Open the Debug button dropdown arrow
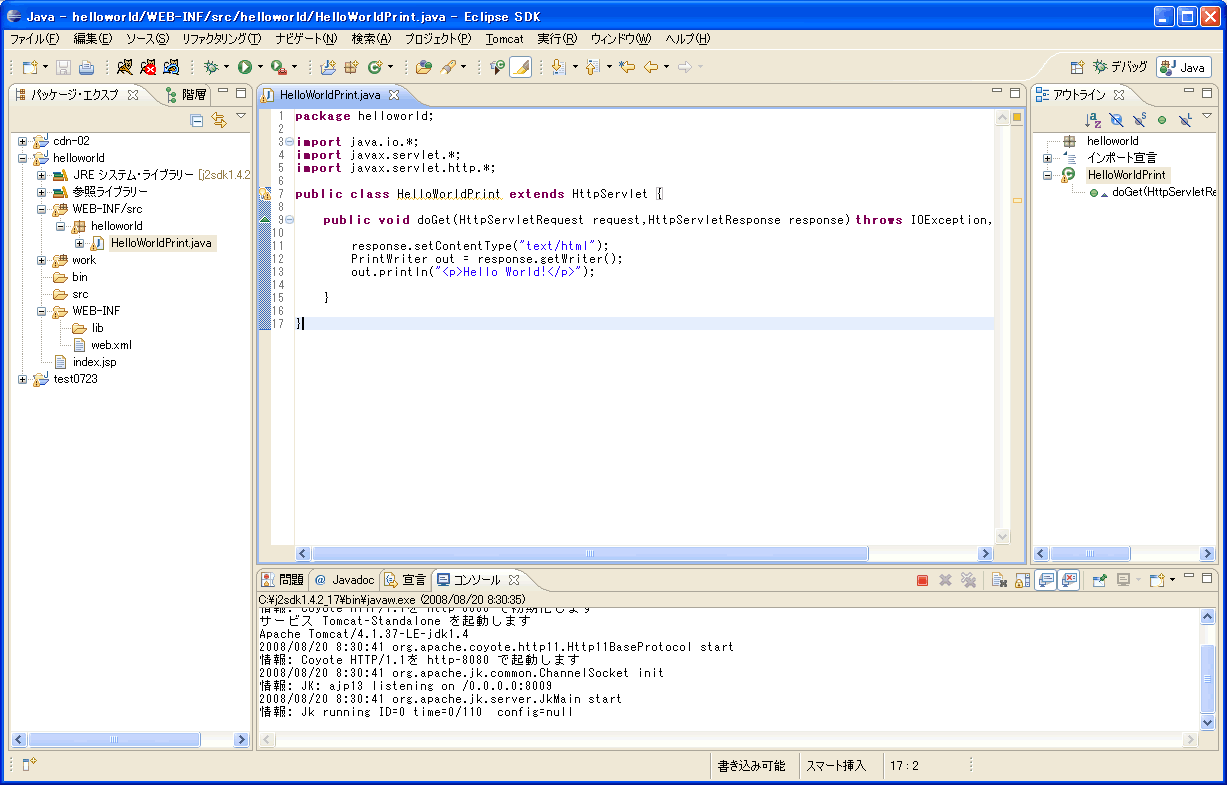 [226, 67]
